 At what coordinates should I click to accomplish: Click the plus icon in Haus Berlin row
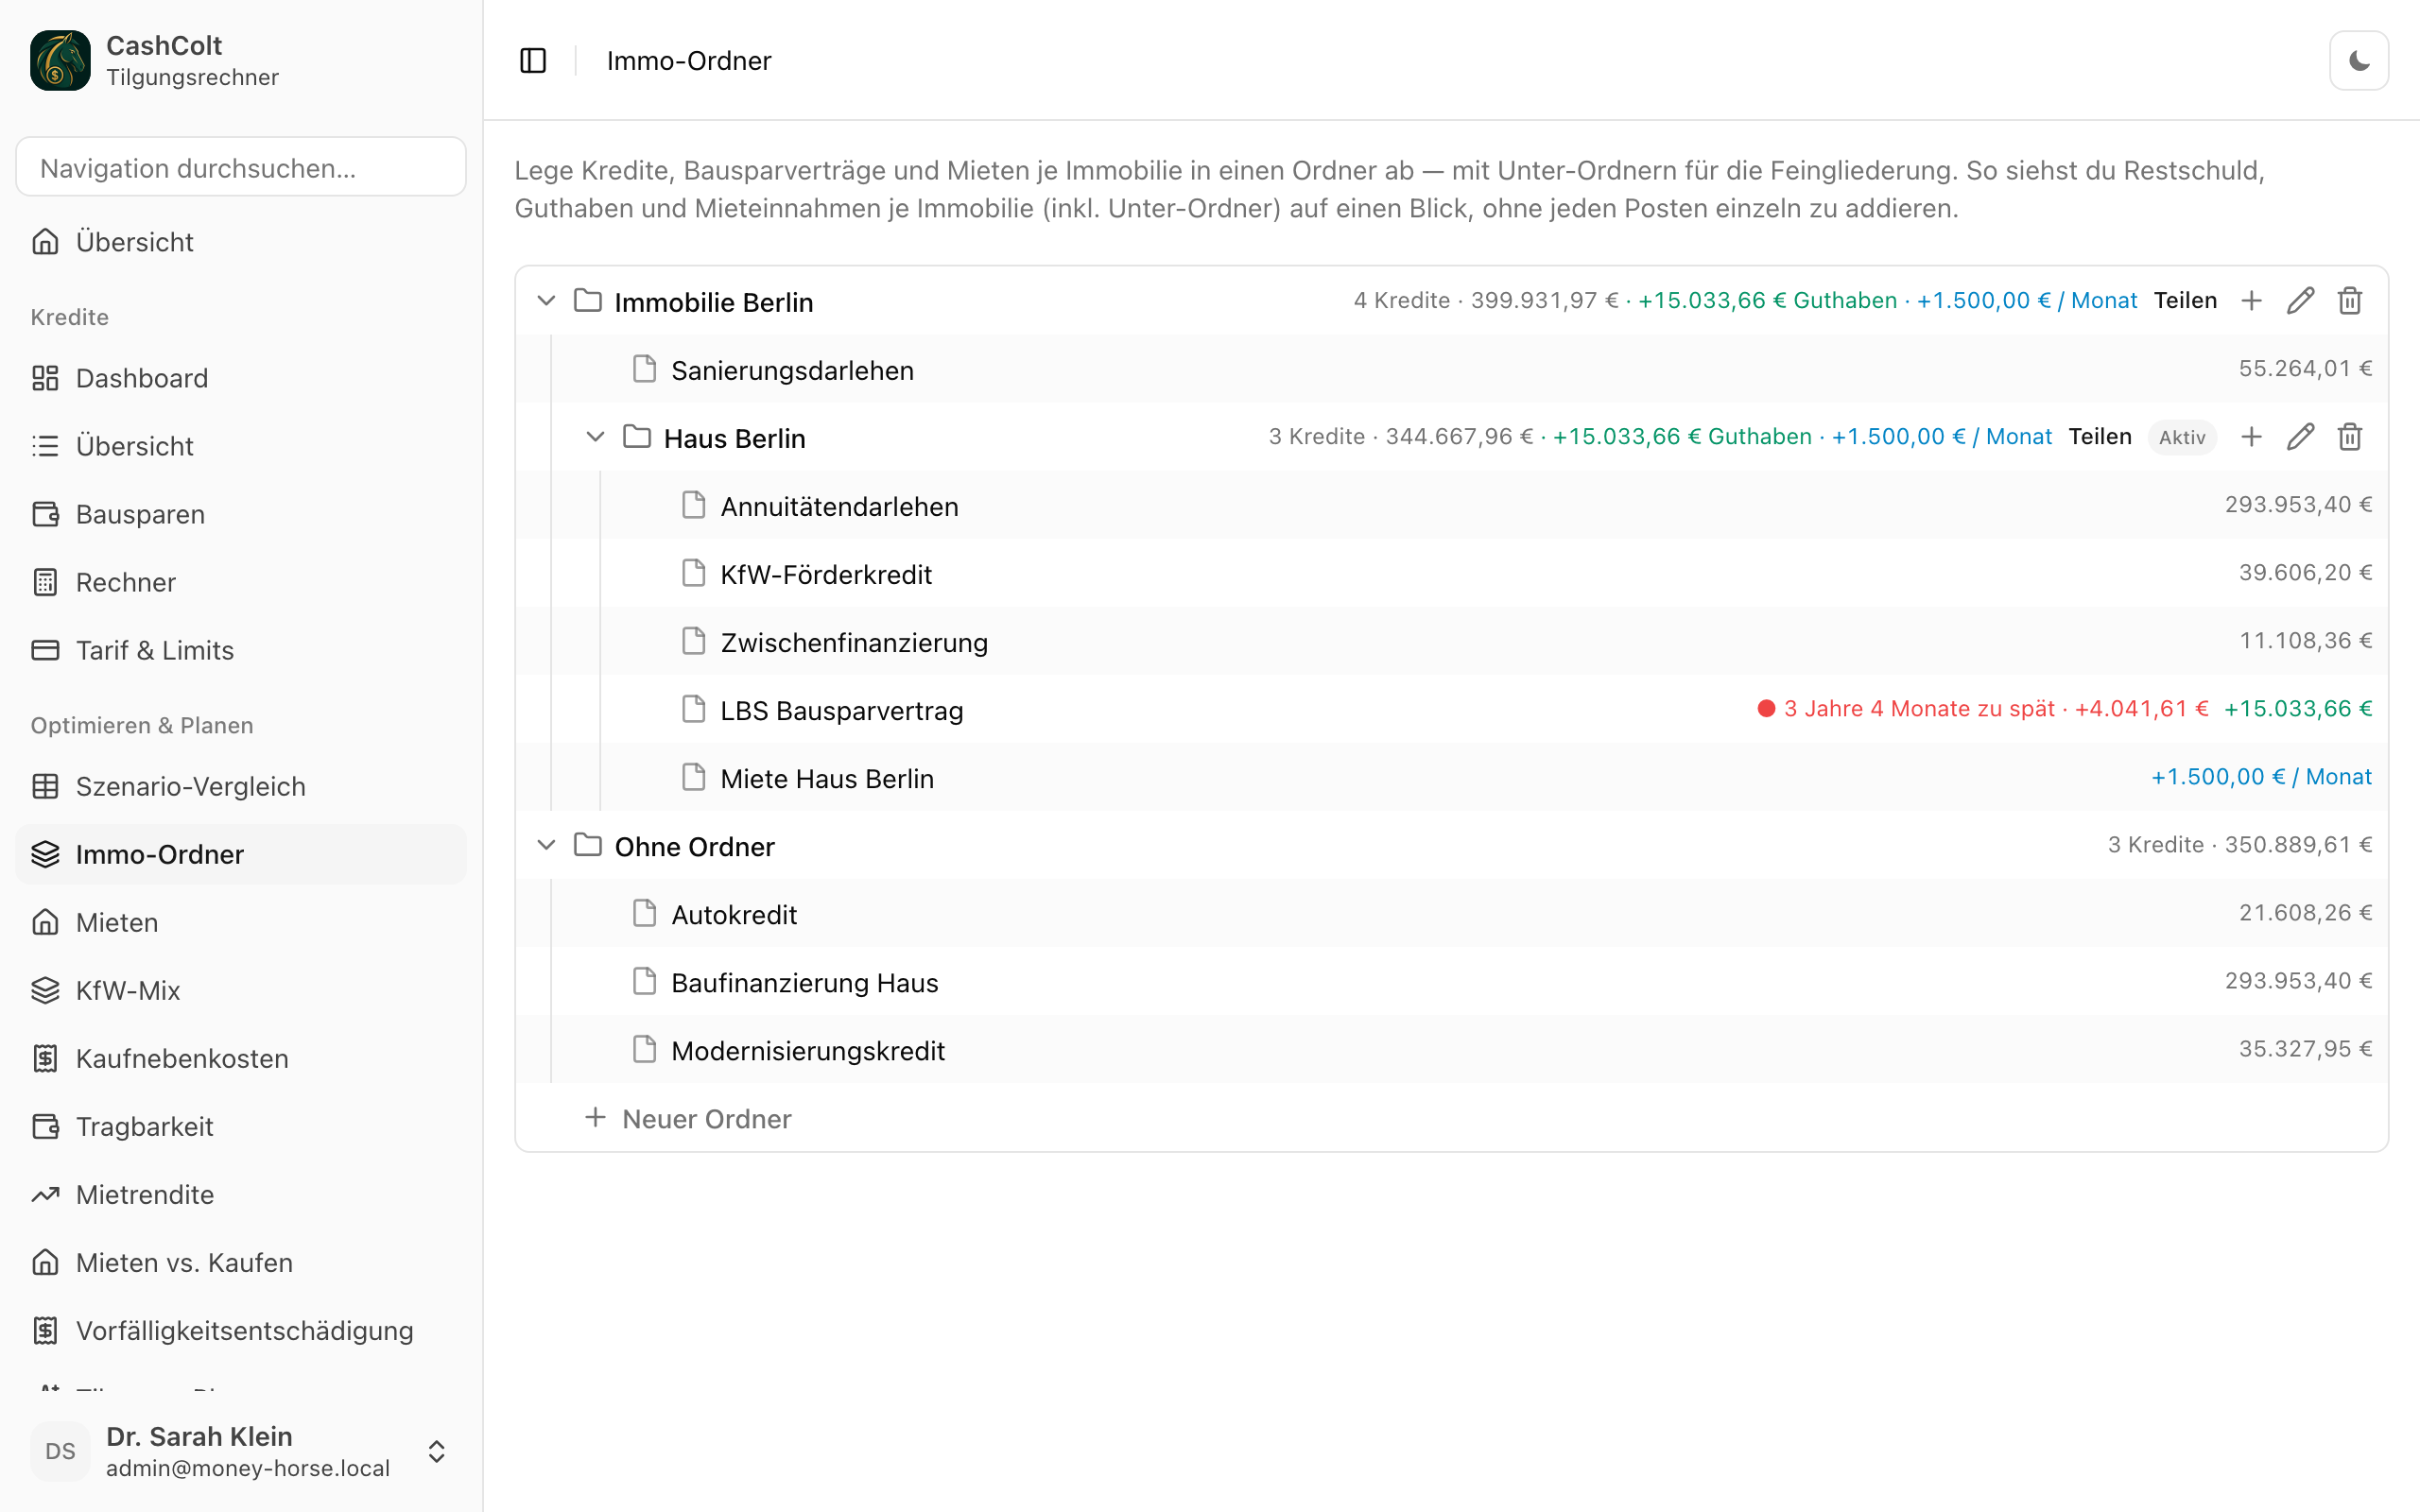click(x=2251, y=437)
